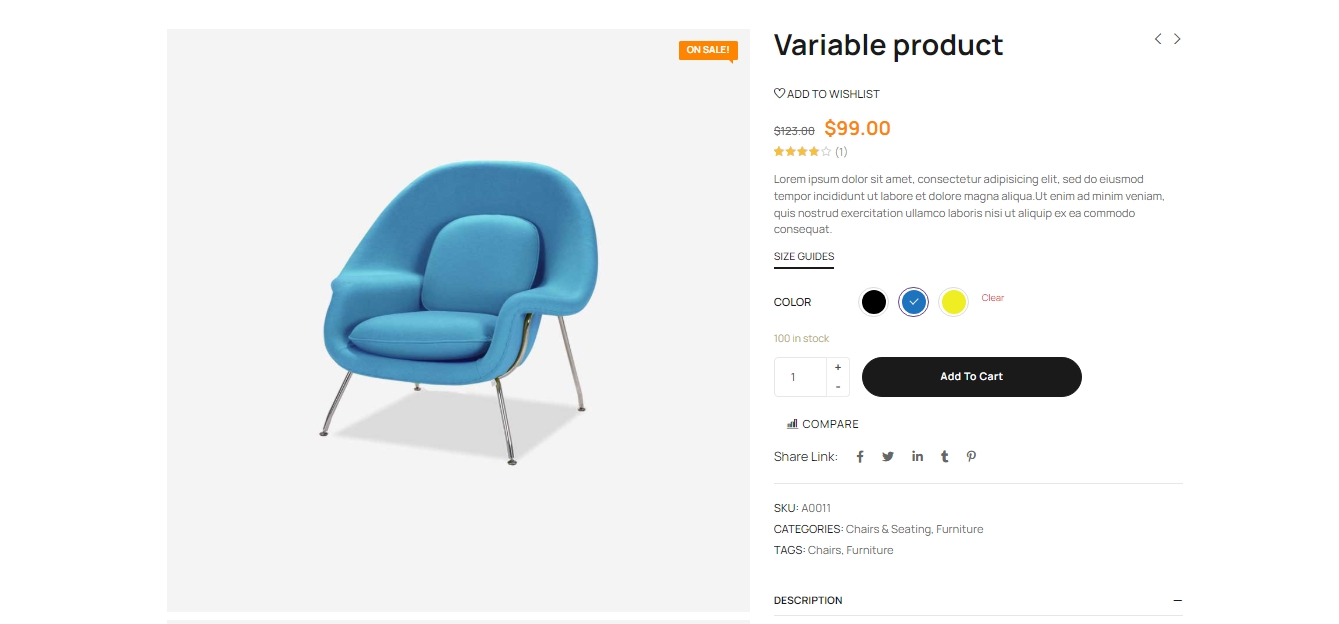Increase quantity with plus button
Viewport: 1339px width, 624px height.
tap(837, 366)
